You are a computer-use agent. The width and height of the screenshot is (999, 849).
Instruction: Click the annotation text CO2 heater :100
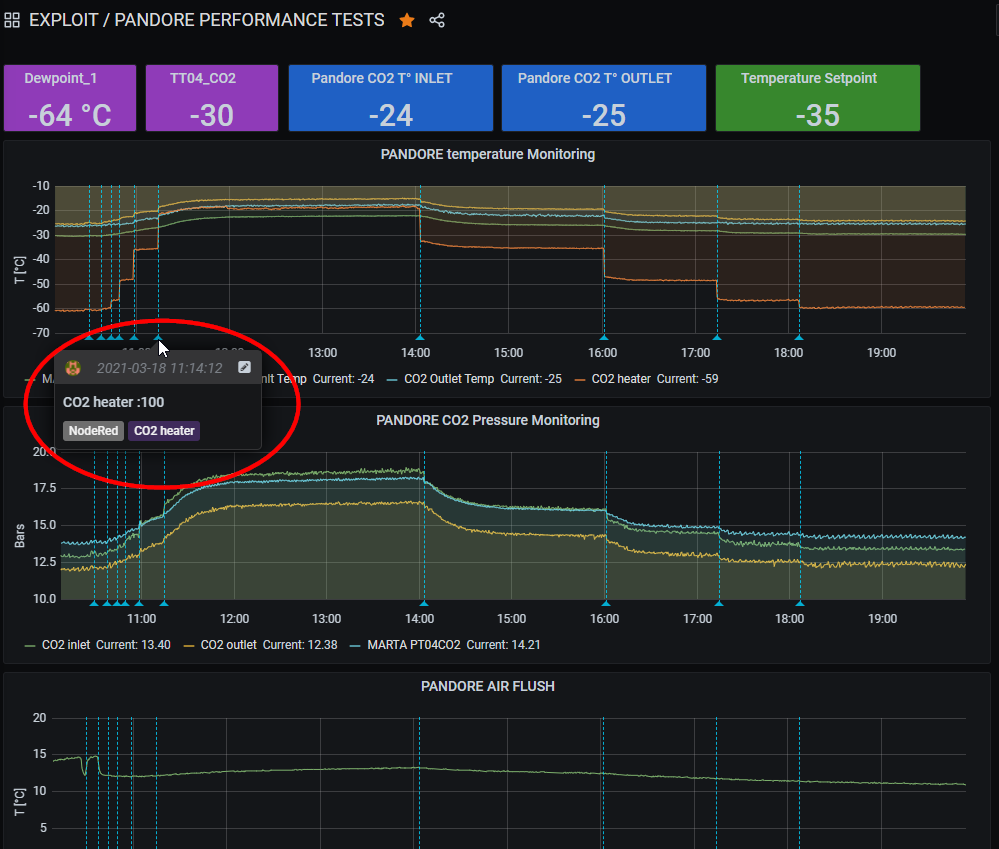[113, 402]
